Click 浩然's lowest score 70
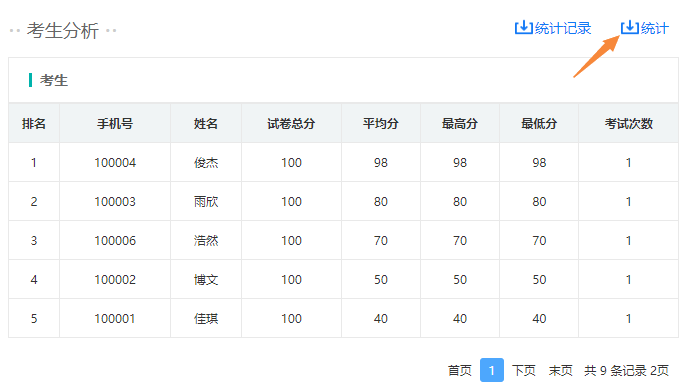This screenshot has height=386, width=690. (539, 241)
